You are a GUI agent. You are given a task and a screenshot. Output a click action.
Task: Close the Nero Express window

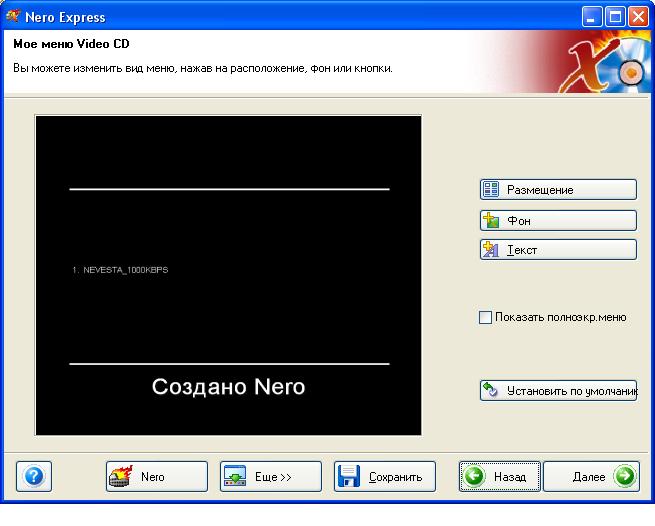coord(639,17)
